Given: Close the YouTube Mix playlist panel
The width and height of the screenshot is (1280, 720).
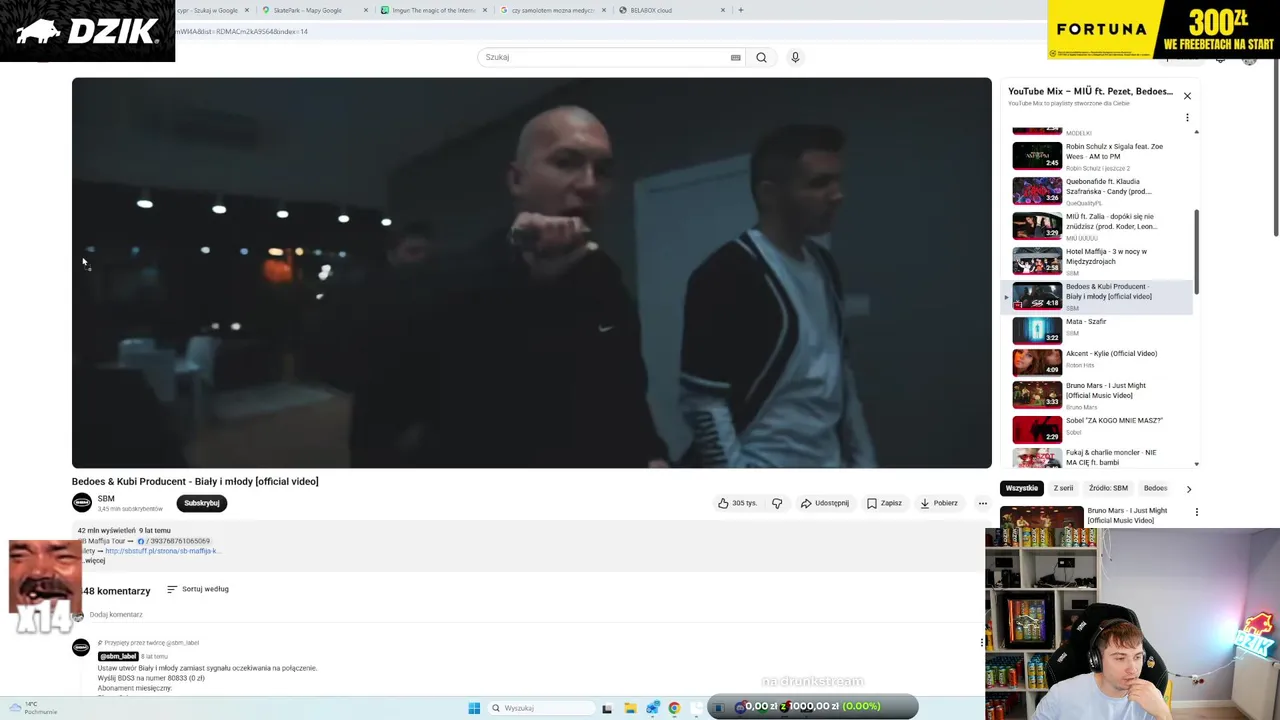Looking at the screenshot, I should pyautogui.click(x=1187, y=96).
